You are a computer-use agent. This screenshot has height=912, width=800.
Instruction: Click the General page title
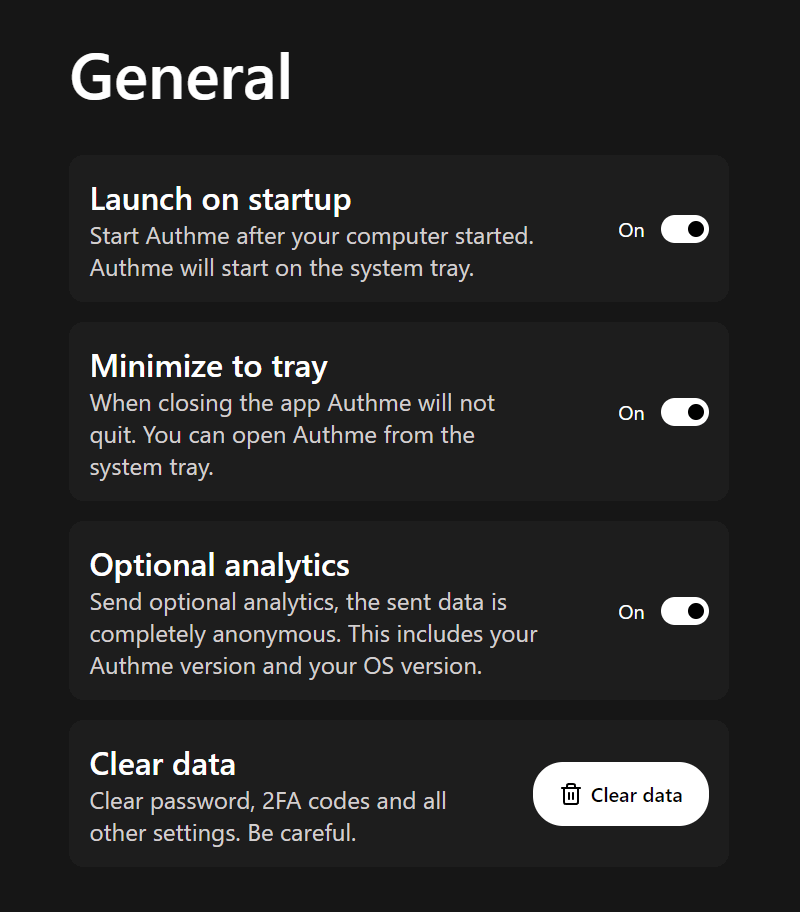click(x=180, y=77)
